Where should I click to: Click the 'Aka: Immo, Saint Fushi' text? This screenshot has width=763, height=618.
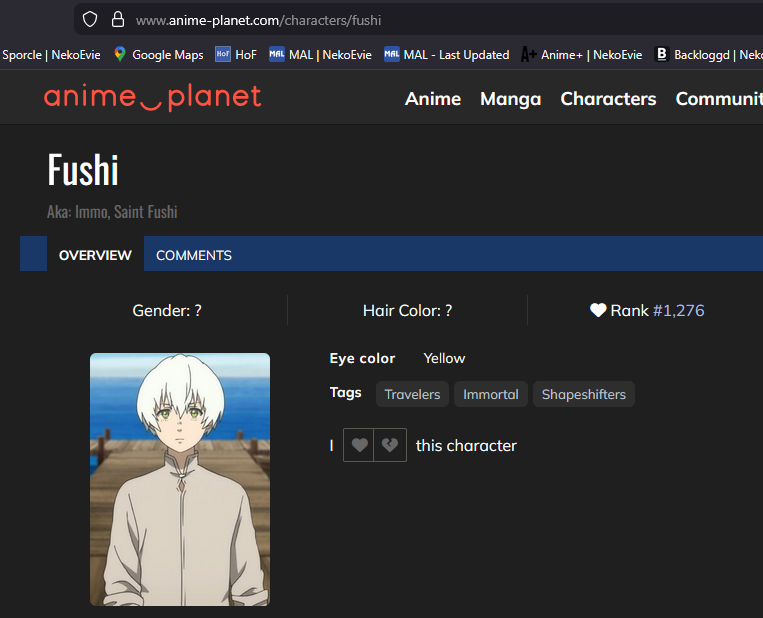click(x=112, y=212)
